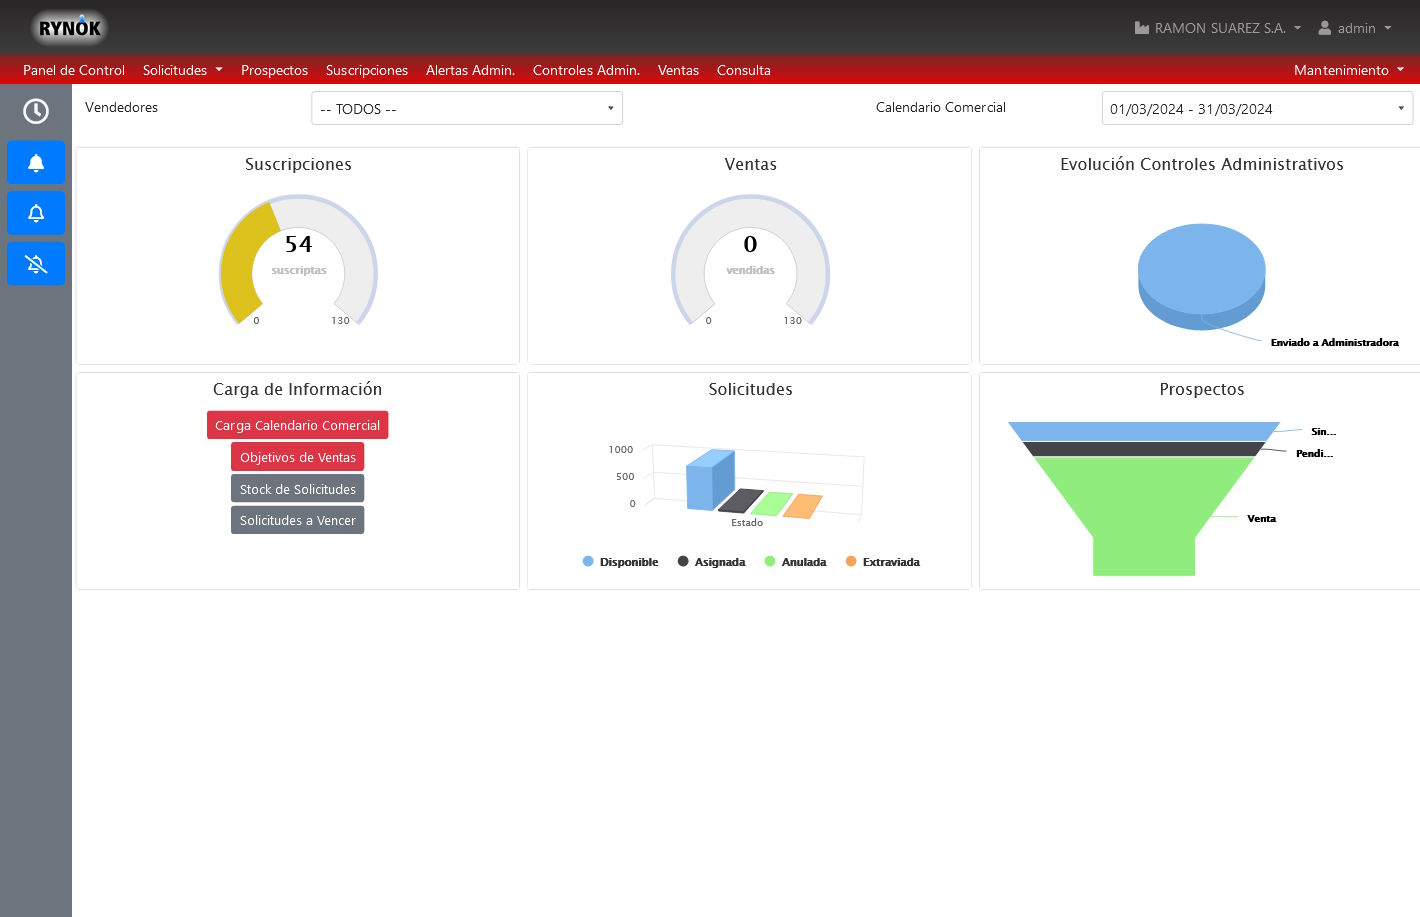
Task: Hide the Anulada series via legend
Action: coord(795,562)
